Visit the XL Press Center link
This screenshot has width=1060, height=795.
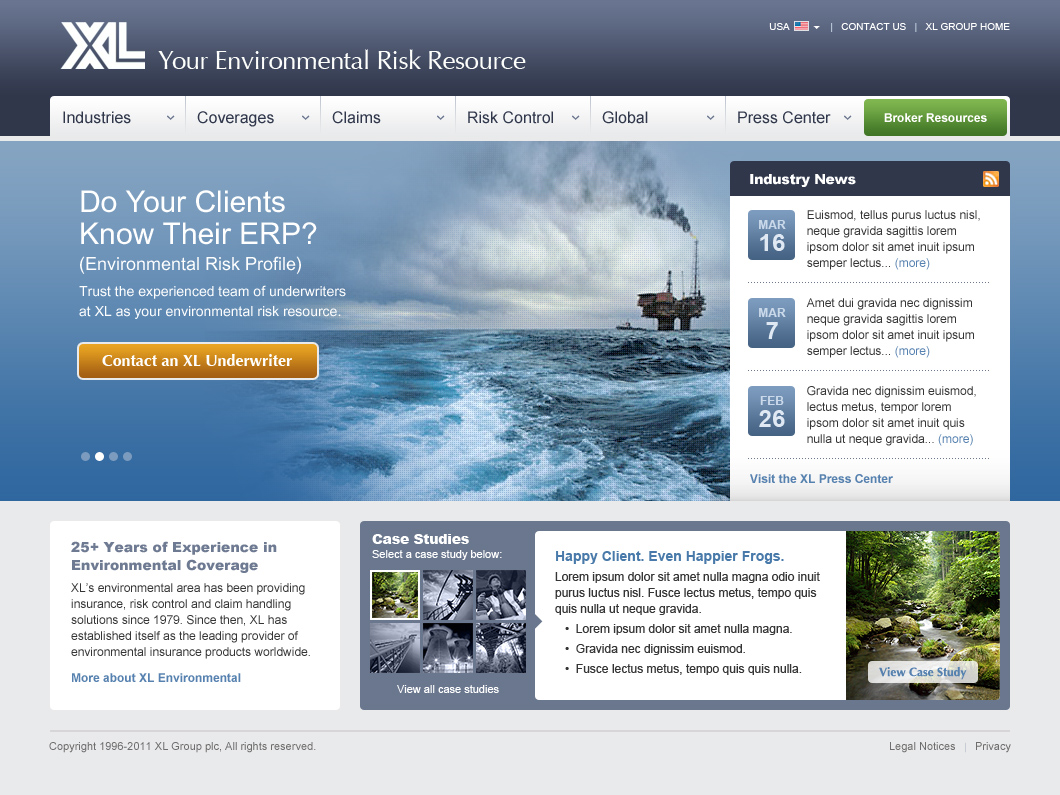click(821, 479)
